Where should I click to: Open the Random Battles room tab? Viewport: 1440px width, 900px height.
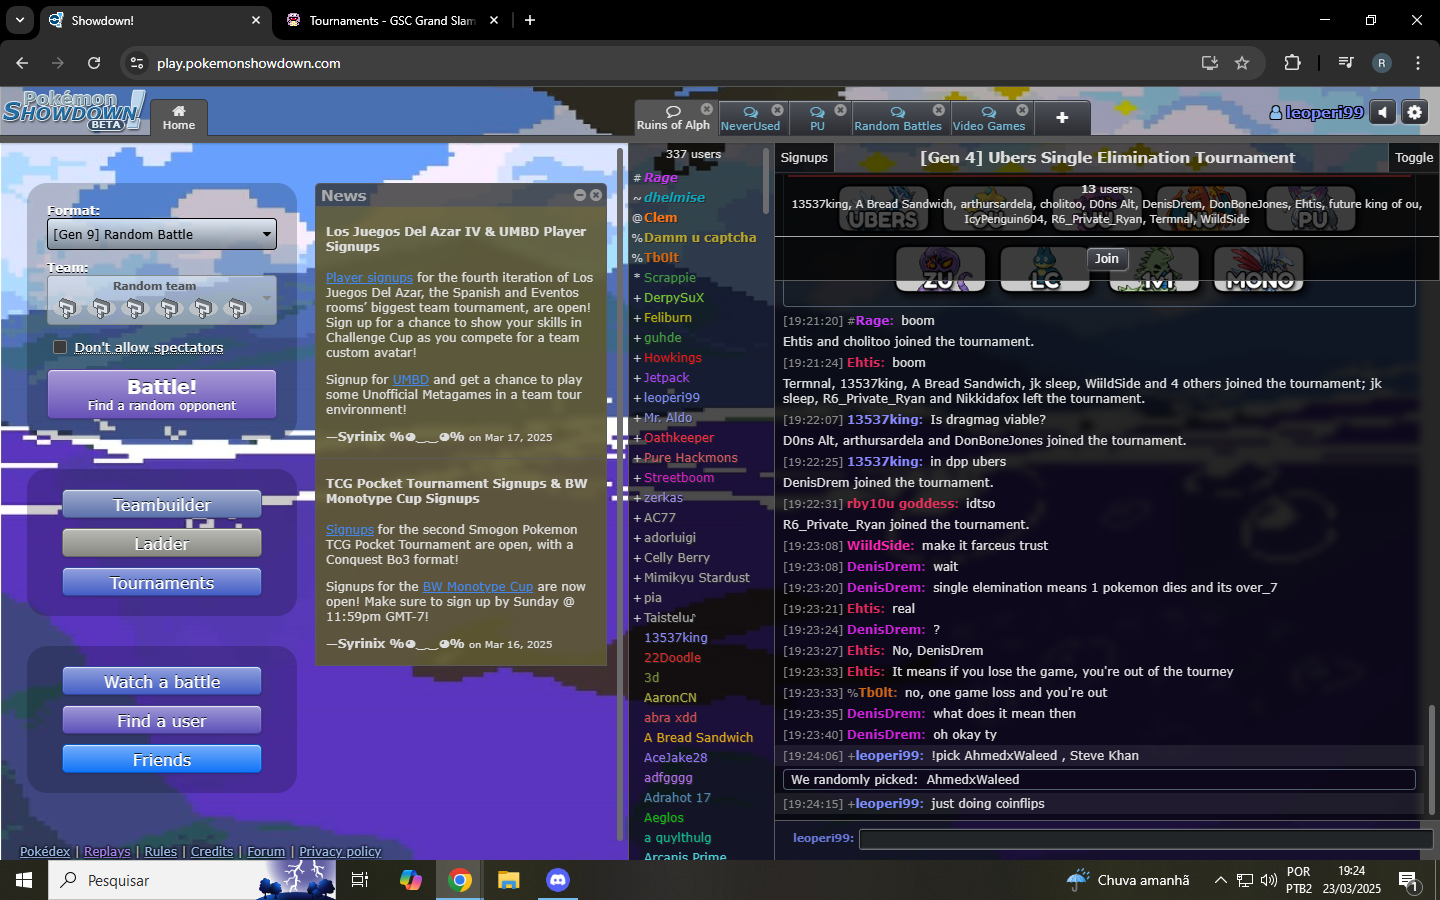(898, 118)
